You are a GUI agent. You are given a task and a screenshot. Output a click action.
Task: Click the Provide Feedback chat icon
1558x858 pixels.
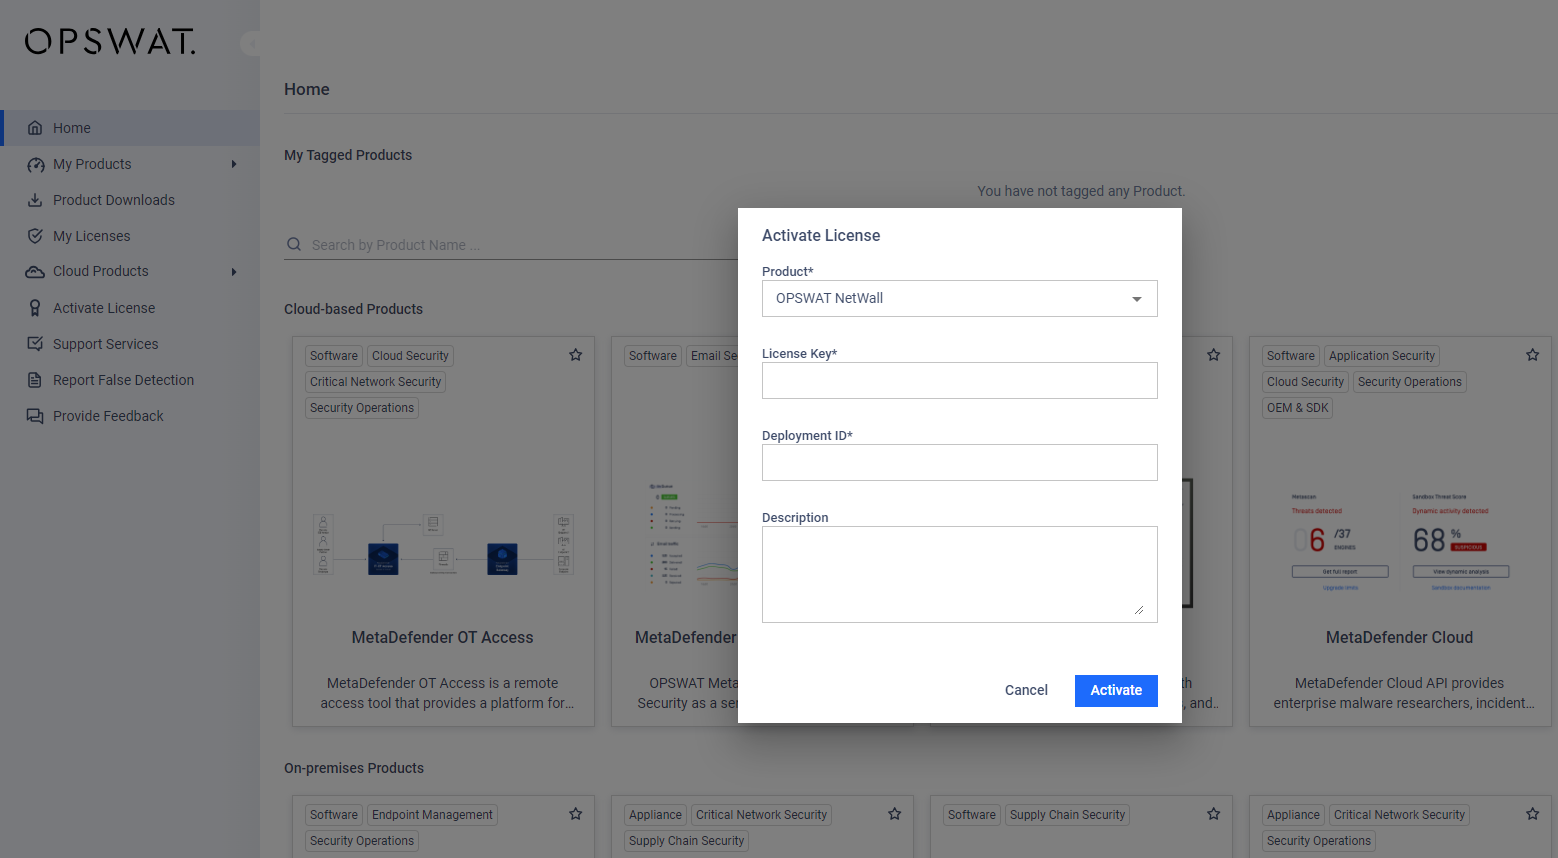point(35,416)
